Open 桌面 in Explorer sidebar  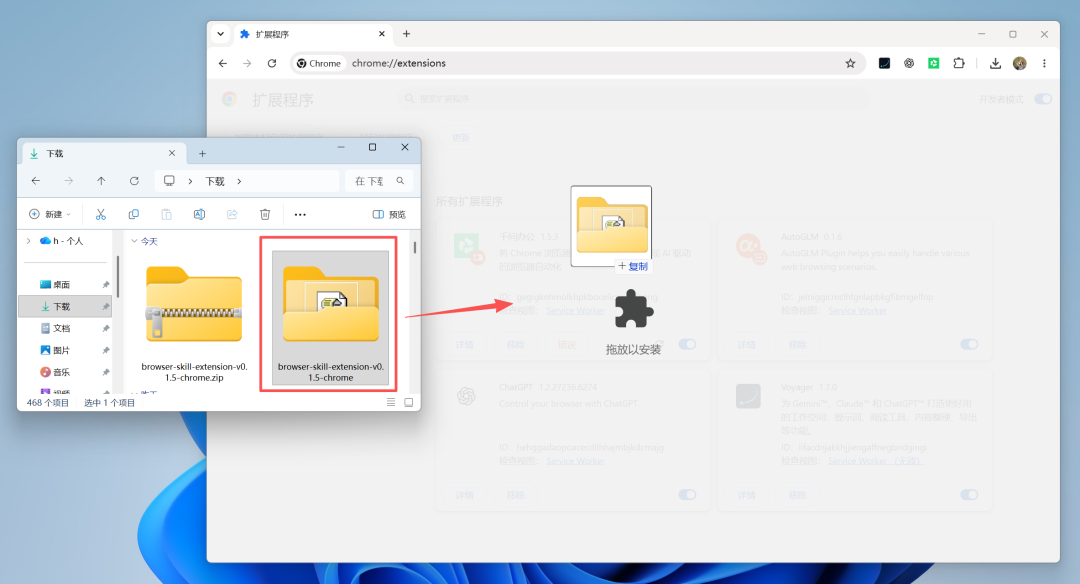(x=65, y=284)
